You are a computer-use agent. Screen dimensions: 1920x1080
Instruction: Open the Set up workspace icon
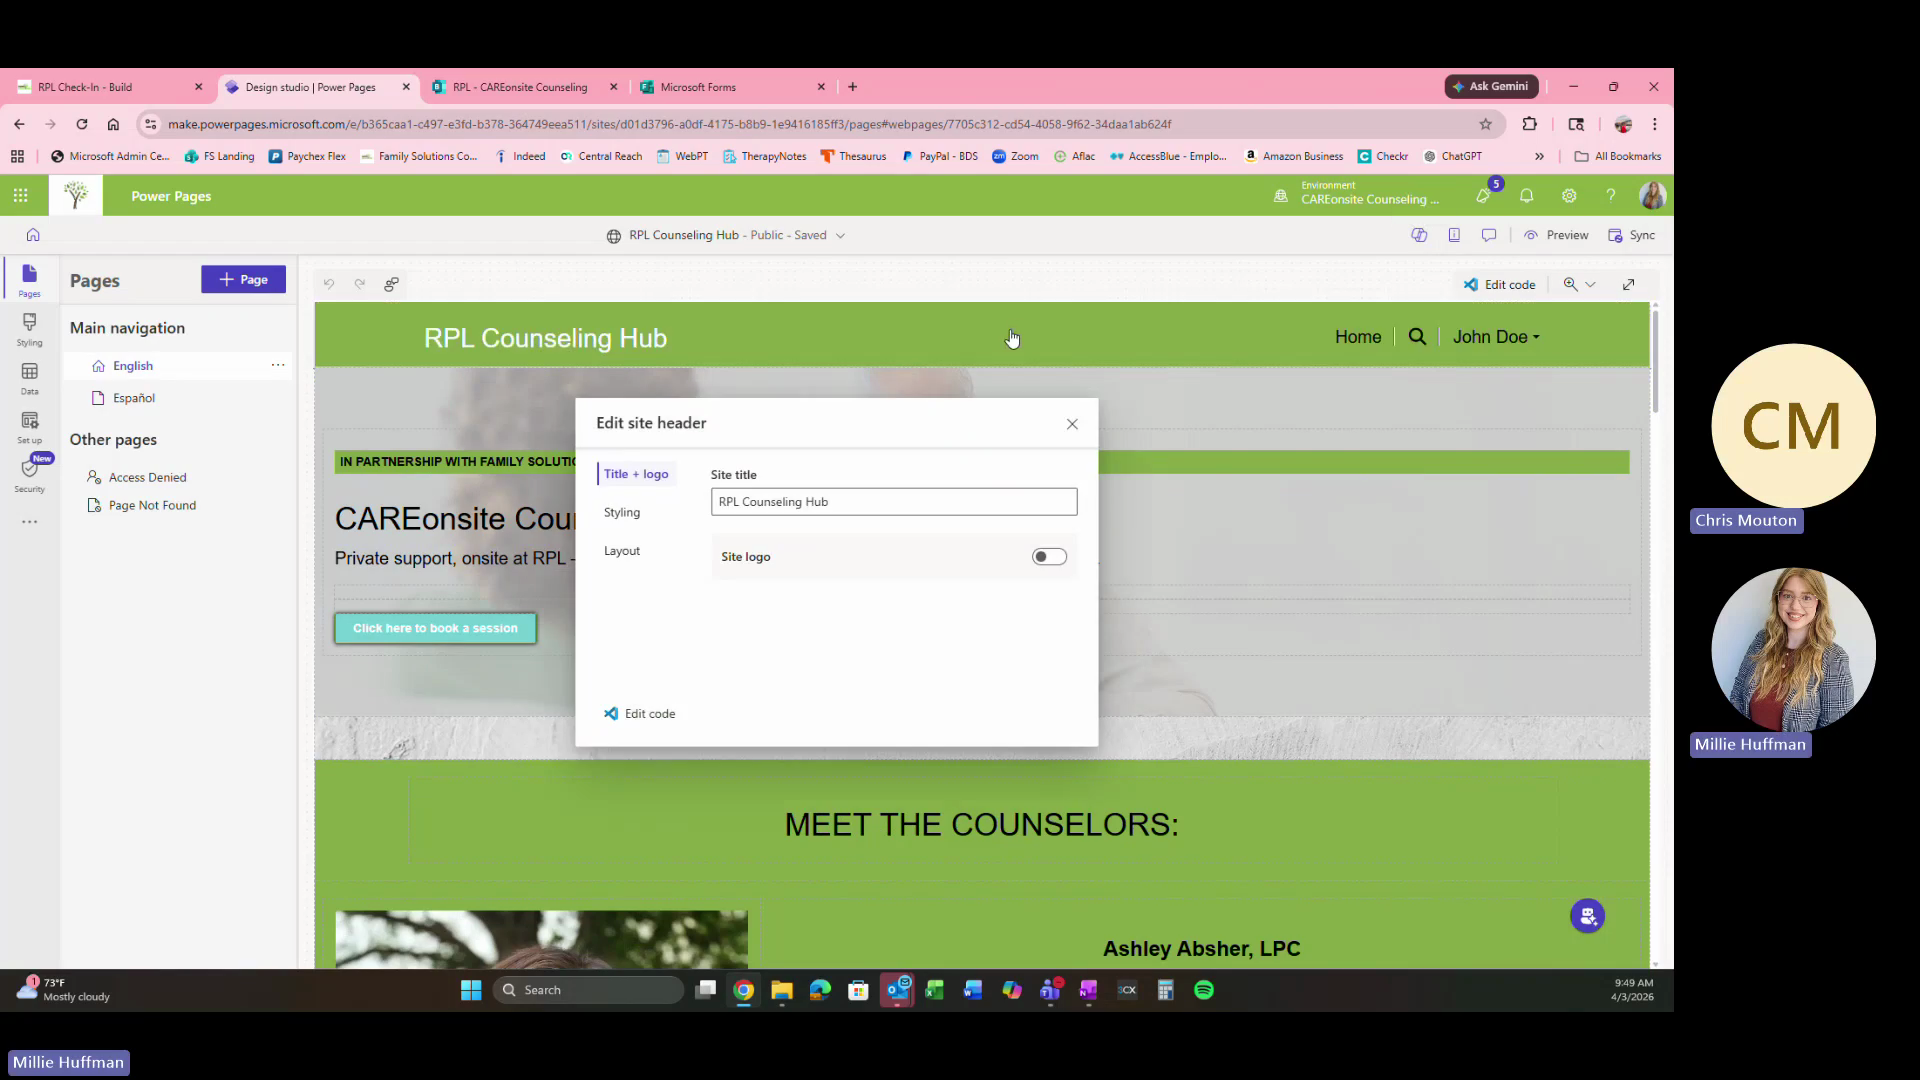(29, 427)
